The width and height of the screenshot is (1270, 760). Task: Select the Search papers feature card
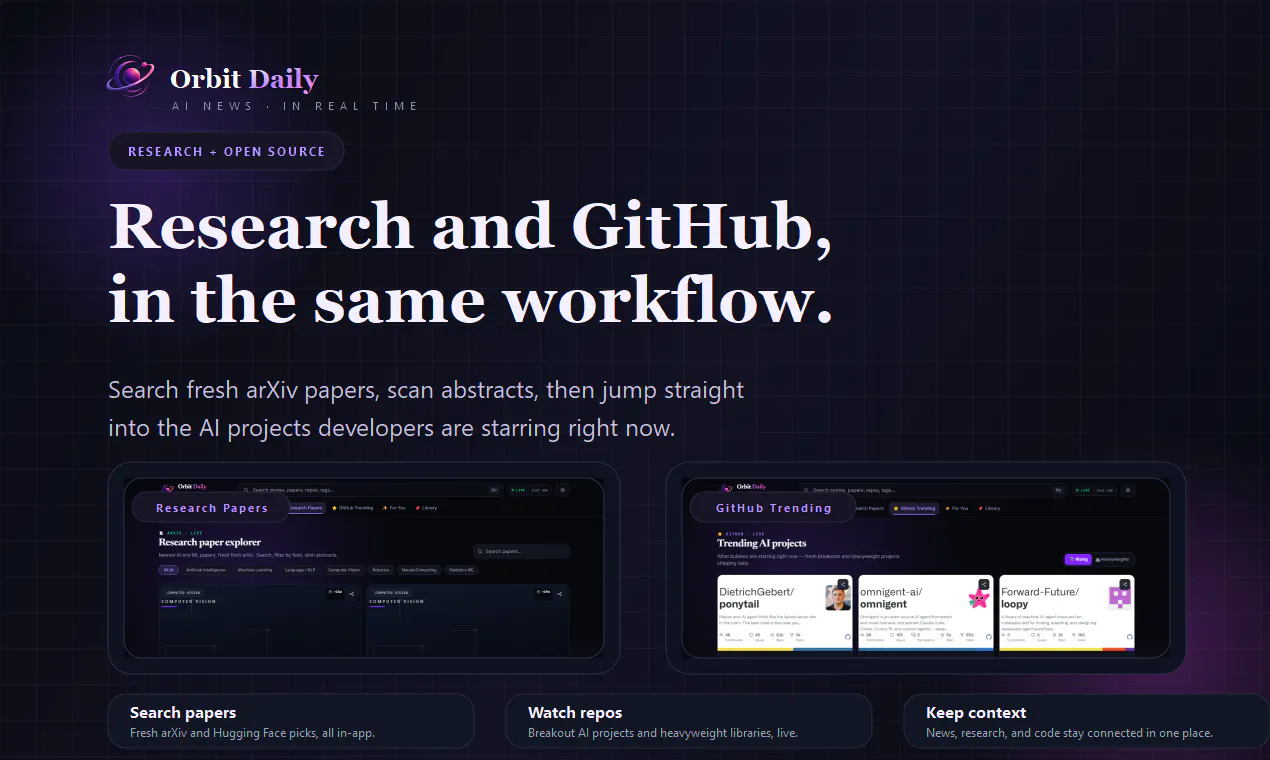point(291,722)
